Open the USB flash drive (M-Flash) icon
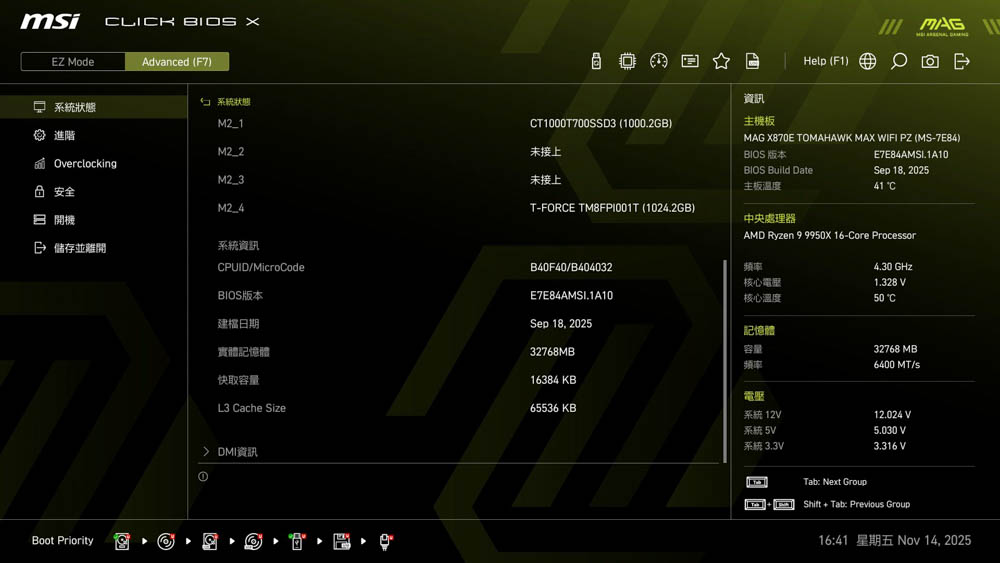 pyautogui.click(x=596, y=62)
